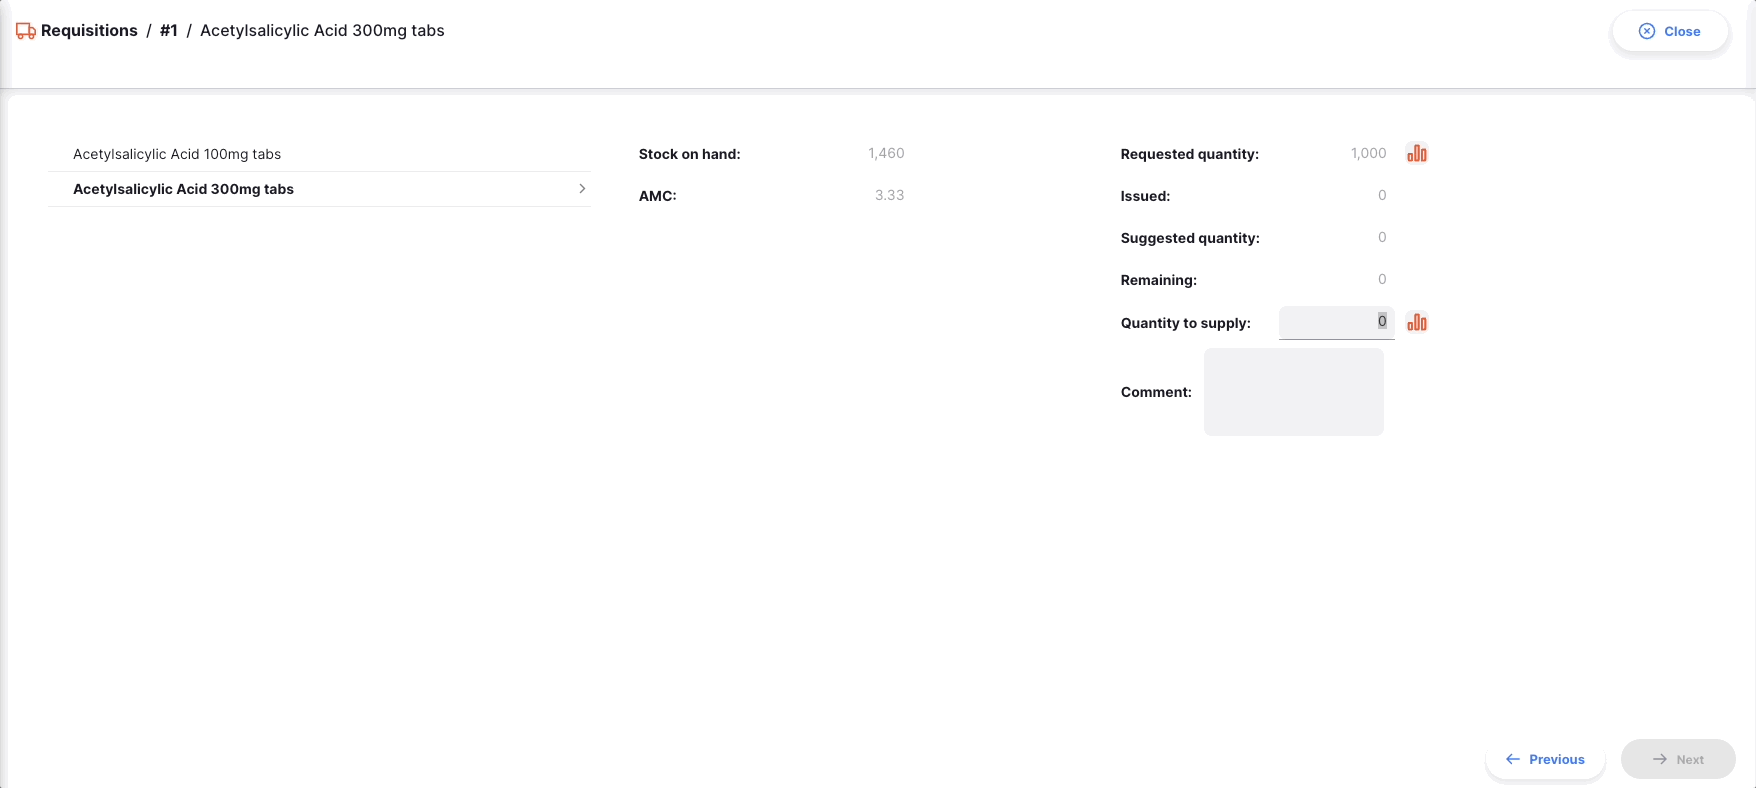1756x788 pixels.
Task: Click into the Comment text area
Action: click(1293, 392)
